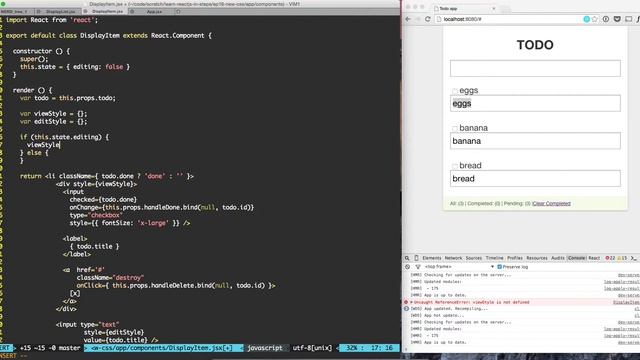Click the master branch in Vim statusline
The height and width of the screenshot is (360, 640).
[x=69, y=348]
